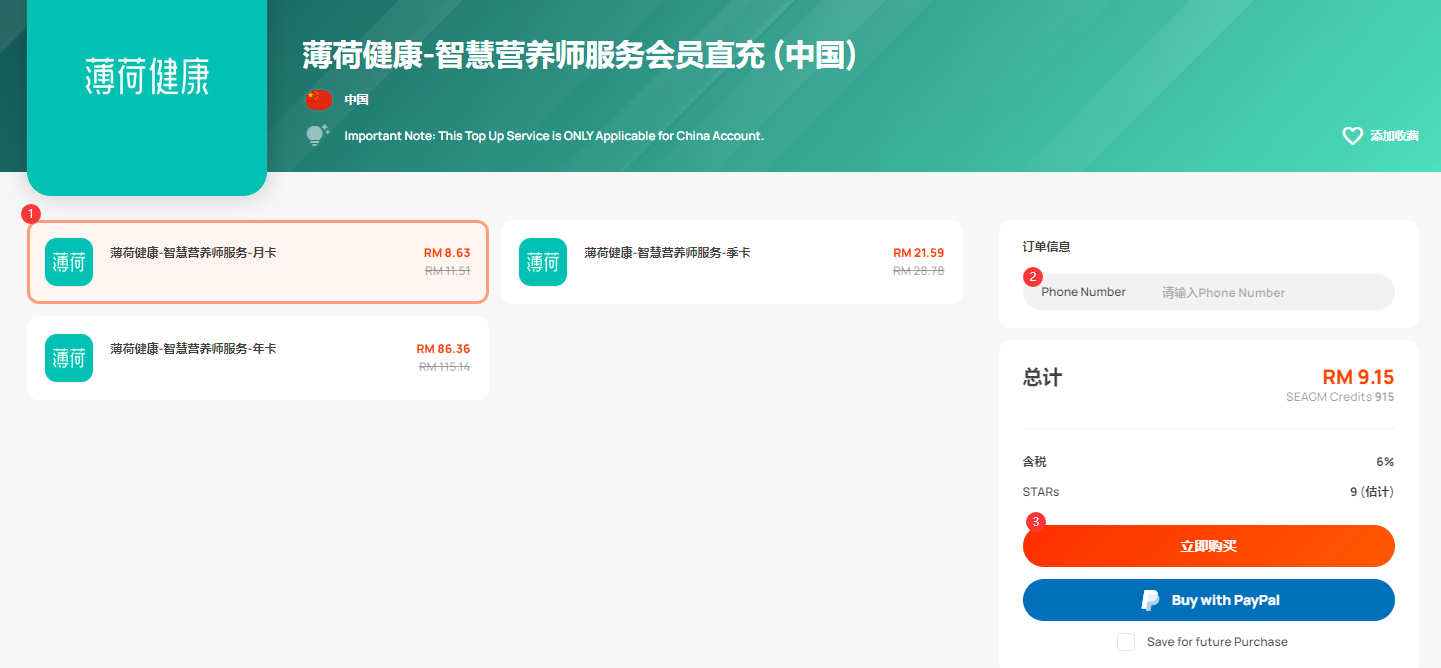
Task: Click the 立即购买 buy now button
Action: [1209, 546]
